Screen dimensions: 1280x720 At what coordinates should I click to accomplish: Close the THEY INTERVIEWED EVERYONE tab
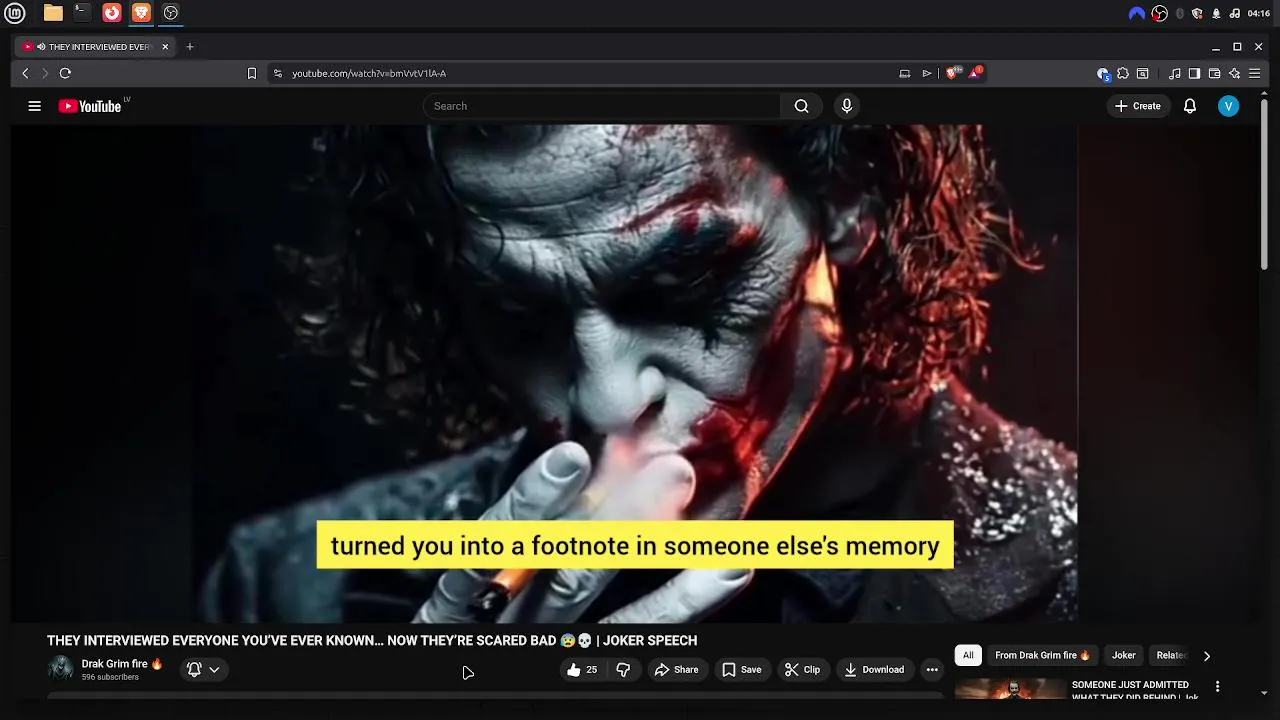165,47
